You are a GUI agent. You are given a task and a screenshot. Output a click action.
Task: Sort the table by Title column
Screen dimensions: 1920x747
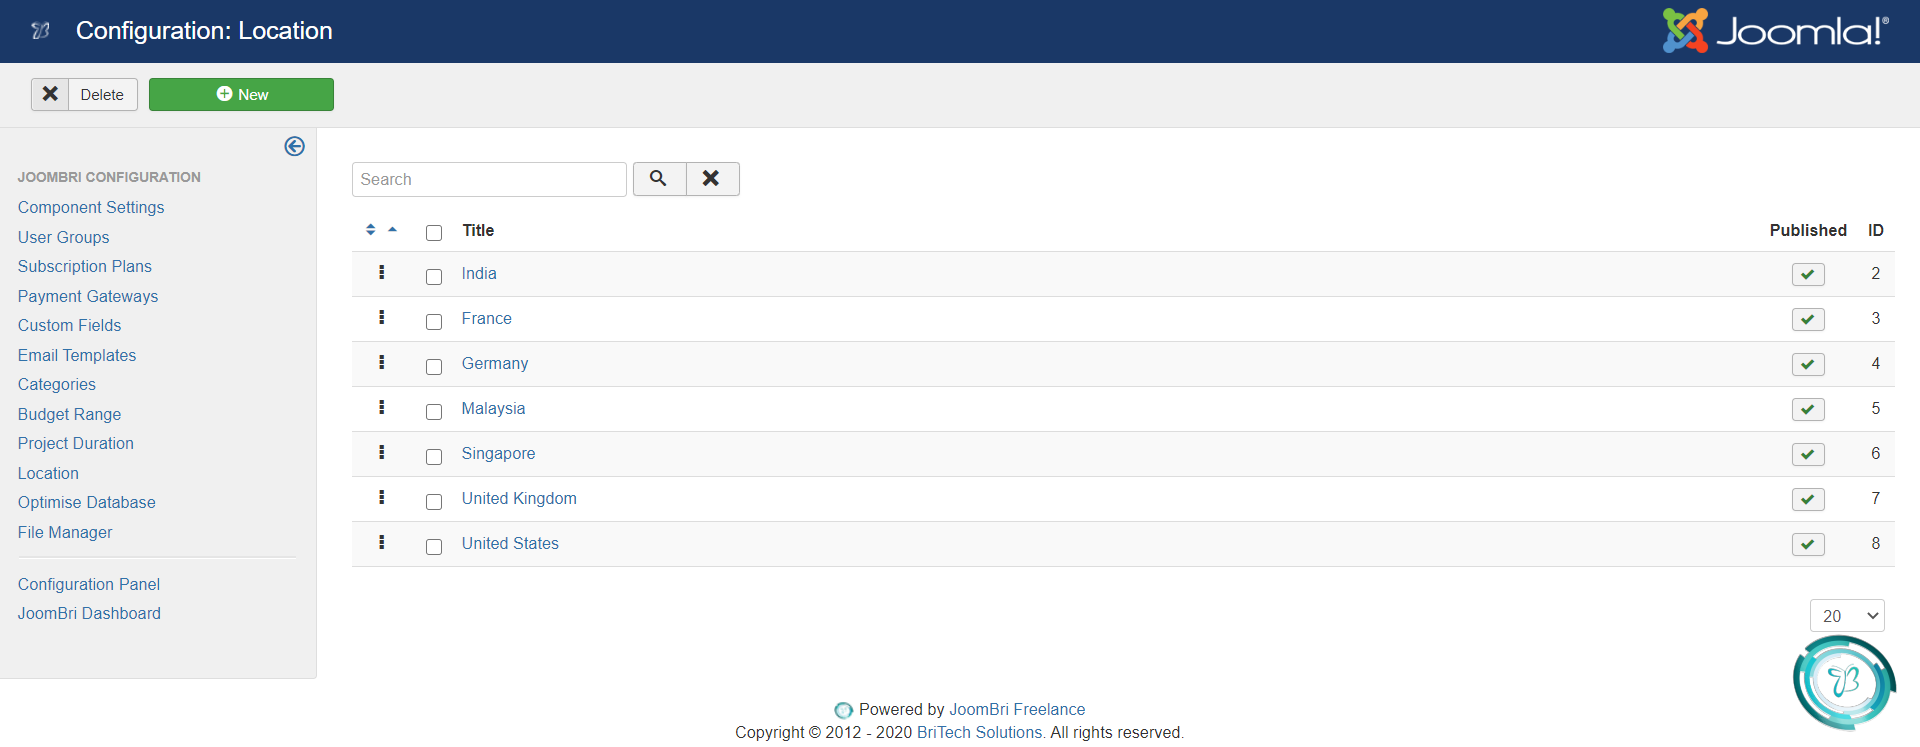point(478,231)
